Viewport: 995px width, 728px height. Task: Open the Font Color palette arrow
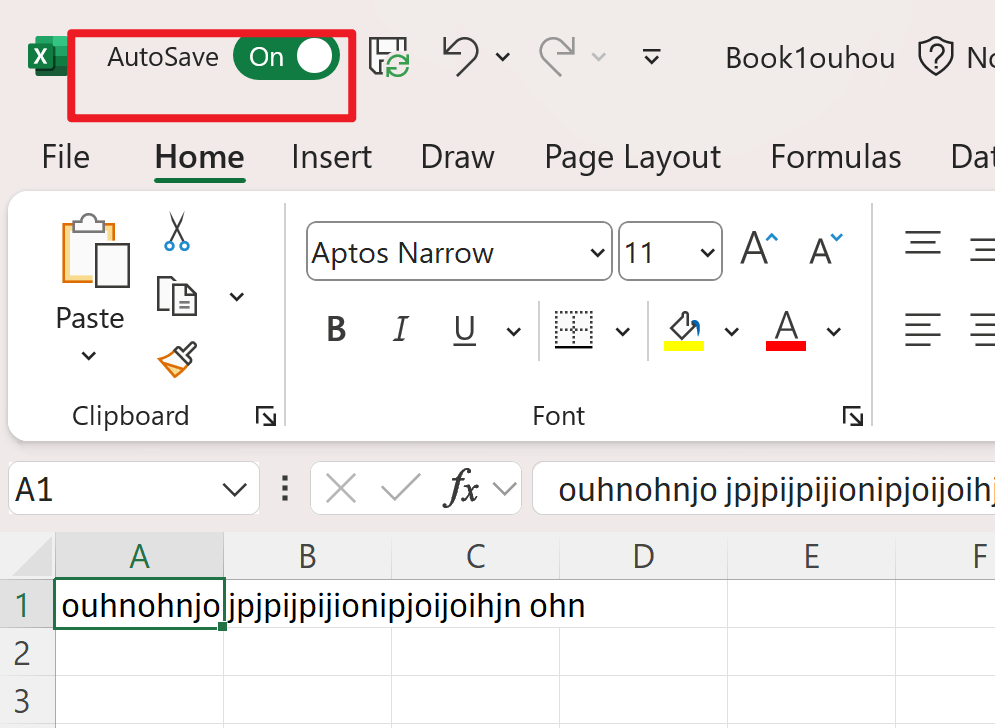pos(834,331)
